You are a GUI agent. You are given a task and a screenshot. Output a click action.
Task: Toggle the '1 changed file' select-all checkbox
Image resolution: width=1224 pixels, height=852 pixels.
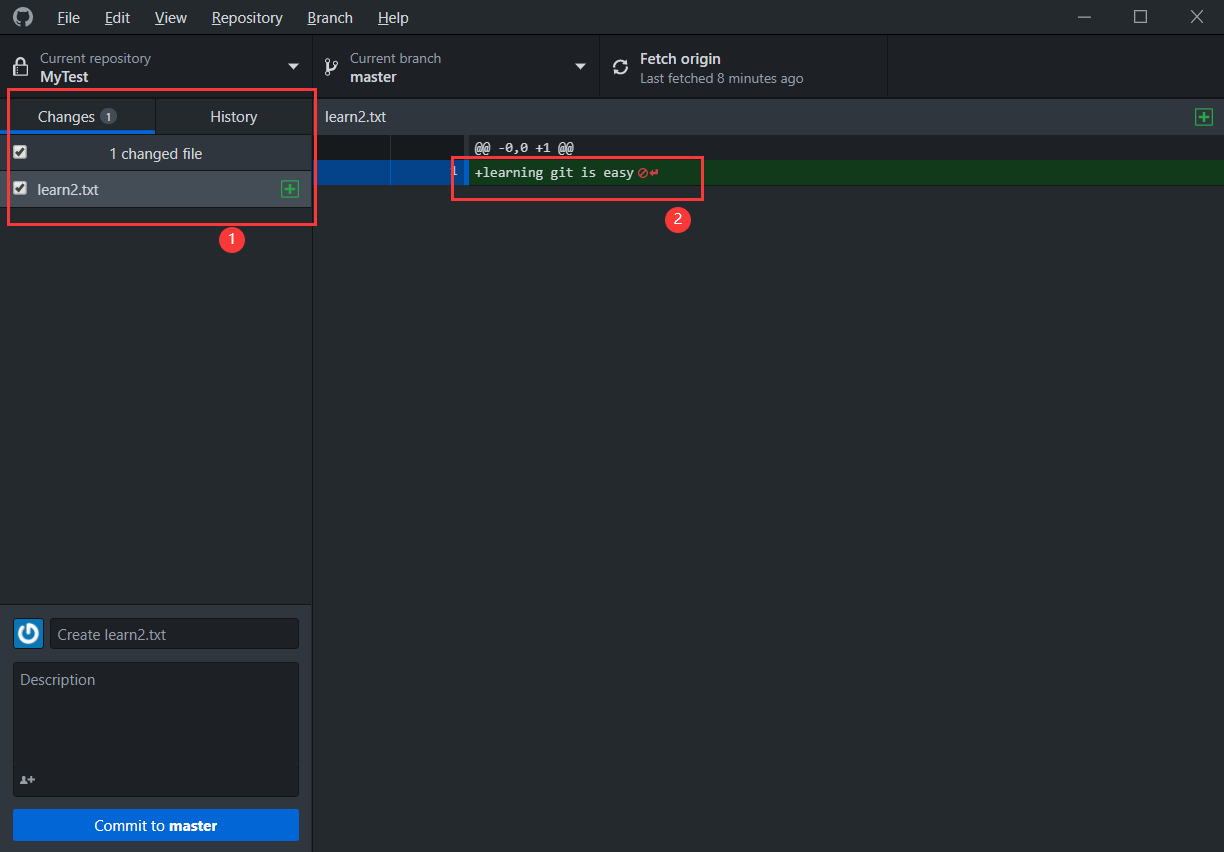click(x=20, y=153)
